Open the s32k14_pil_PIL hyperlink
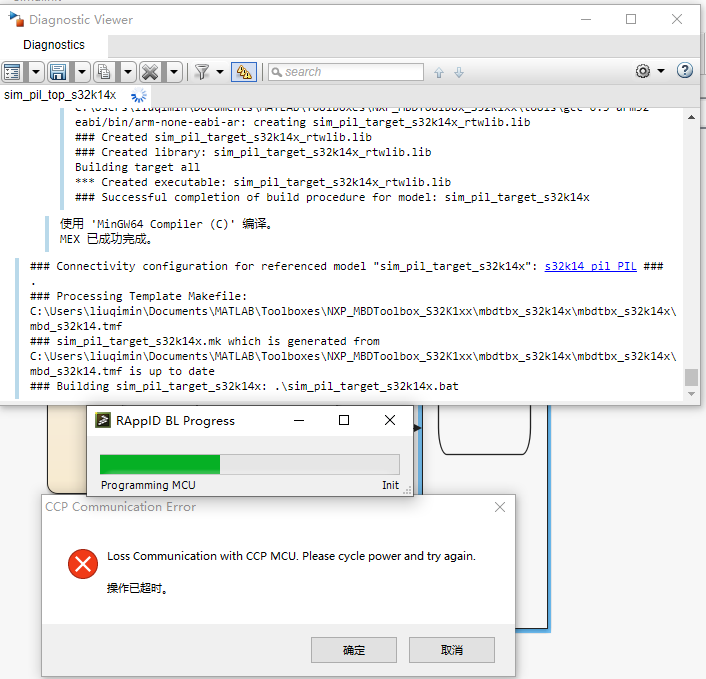 (x=591, y=266)
